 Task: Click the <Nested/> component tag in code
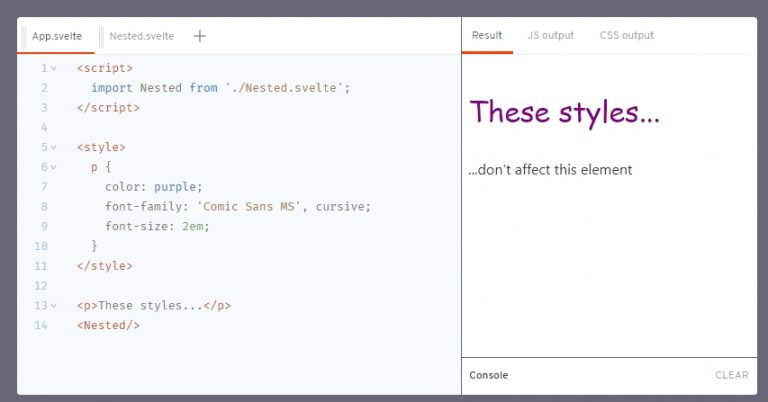click(108, 325)
